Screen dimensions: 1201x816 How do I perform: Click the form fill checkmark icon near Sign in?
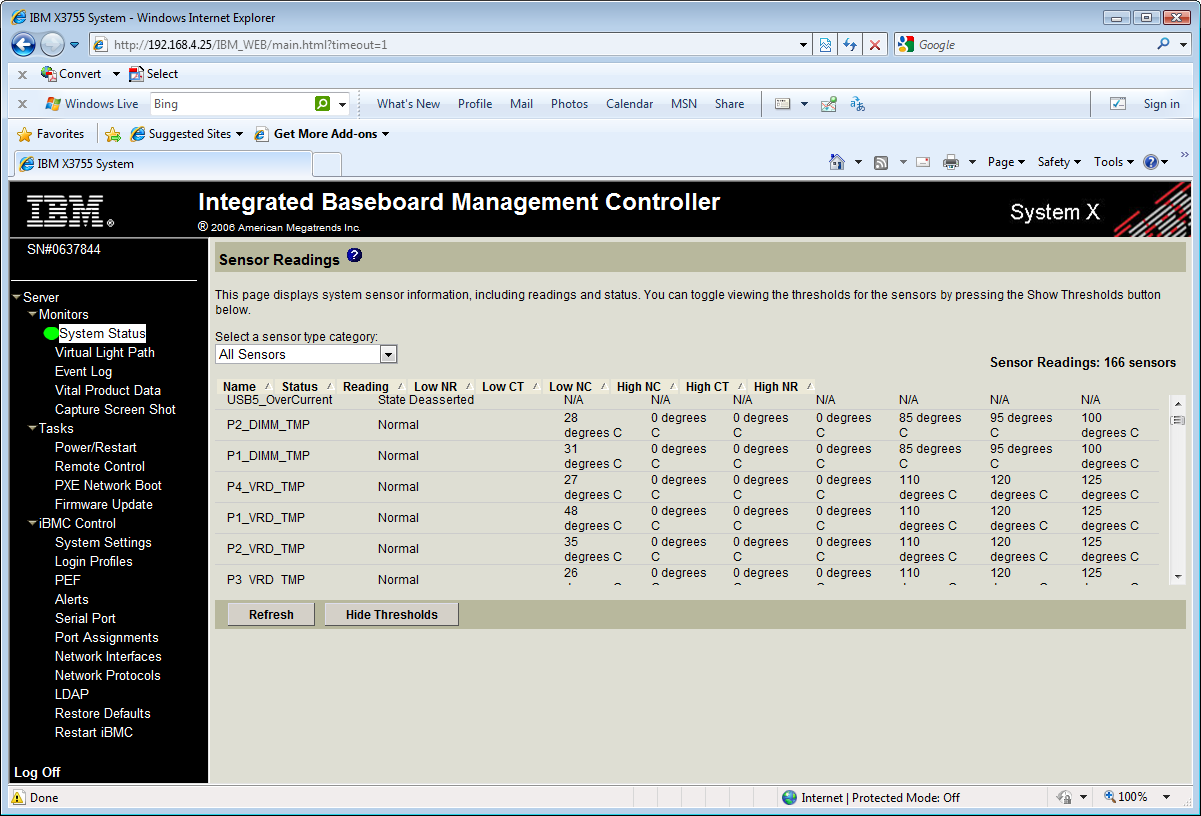coord(1118,104)
